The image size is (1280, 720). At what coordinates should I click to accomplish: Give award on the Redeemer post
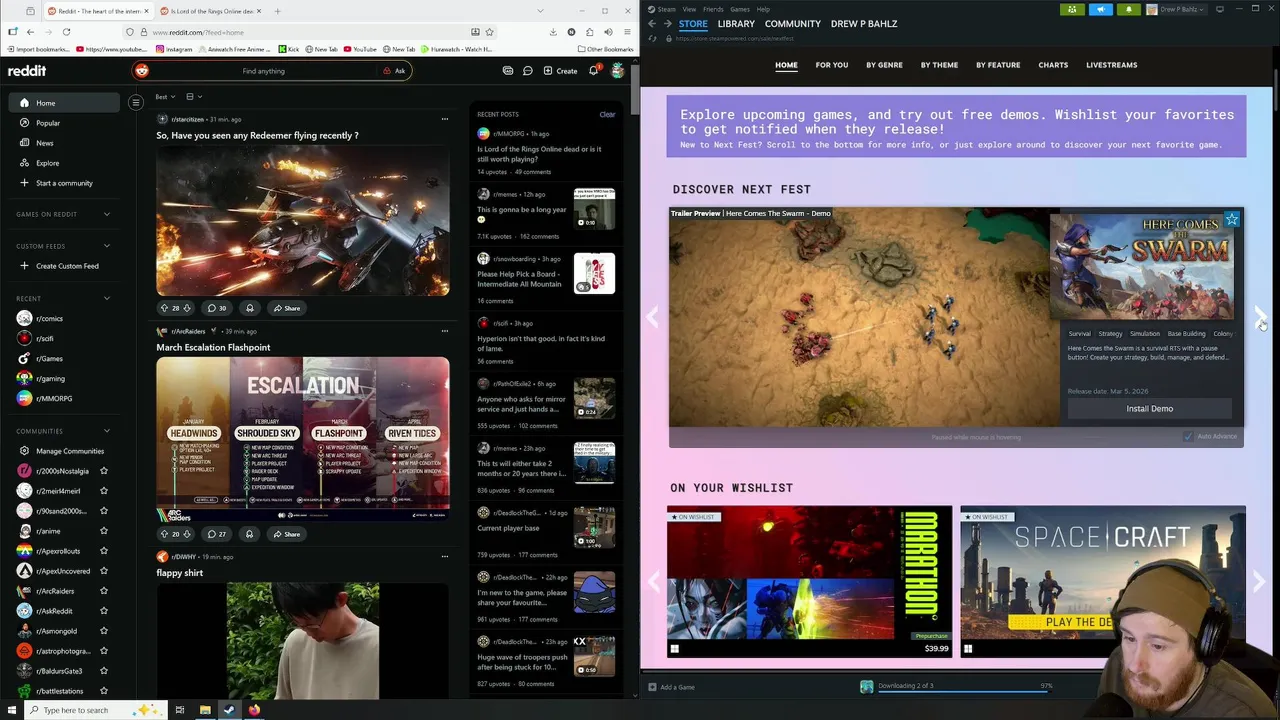[250, 308]
